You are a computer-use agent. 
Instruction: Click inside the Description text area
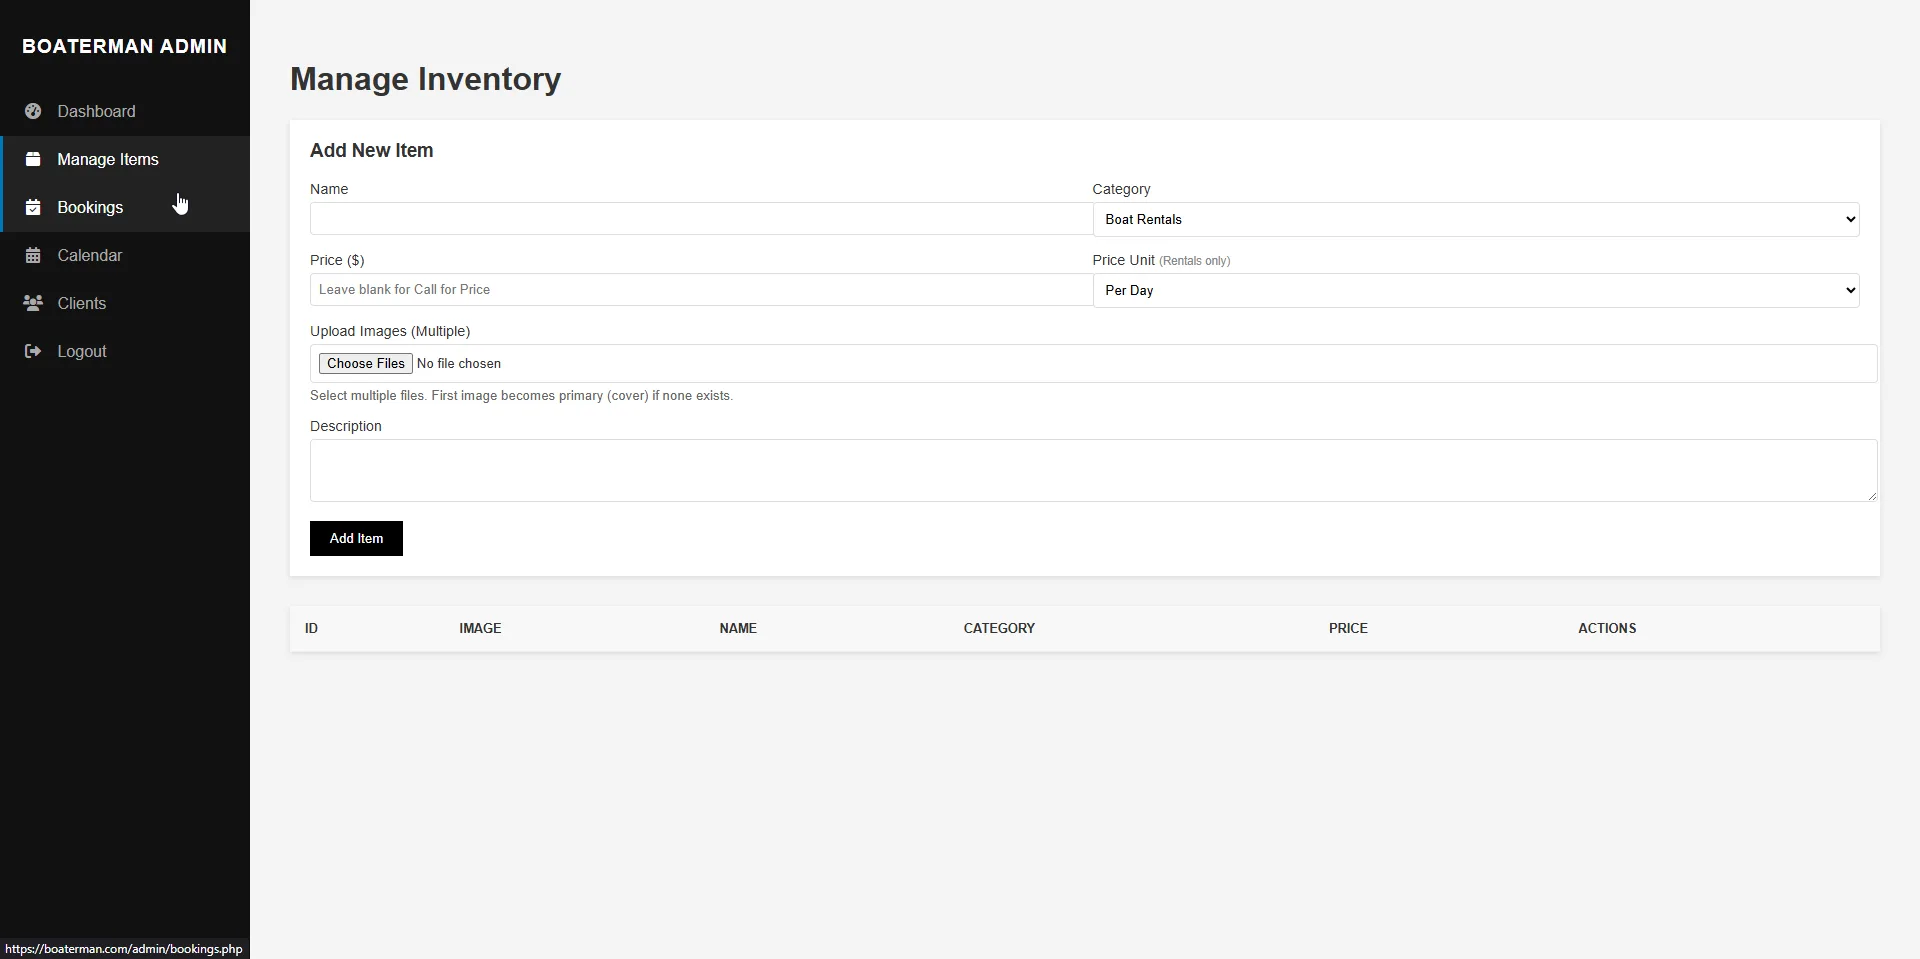pos(1092,470)
